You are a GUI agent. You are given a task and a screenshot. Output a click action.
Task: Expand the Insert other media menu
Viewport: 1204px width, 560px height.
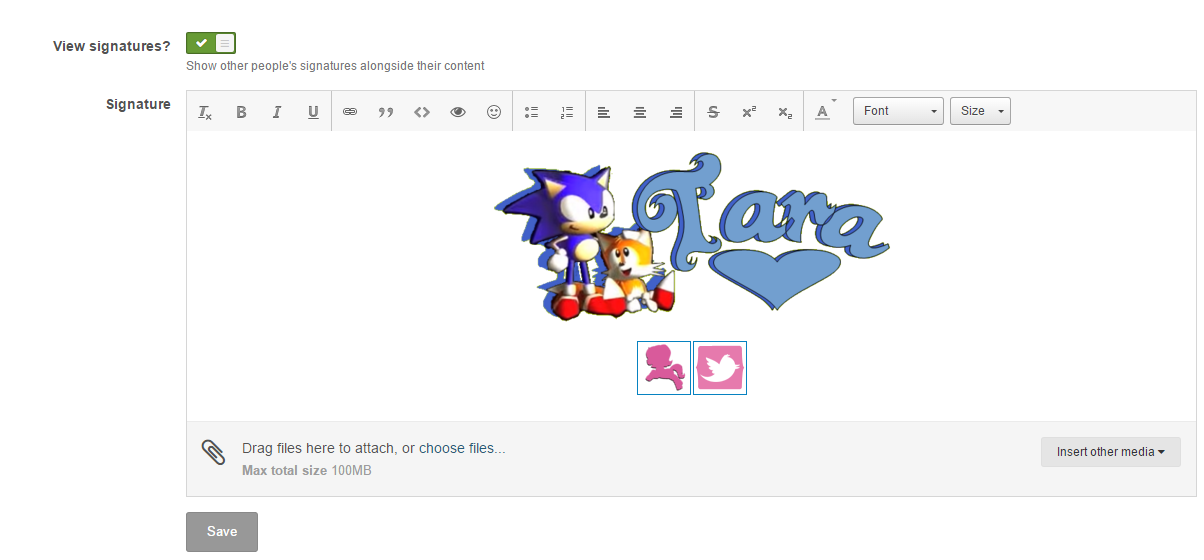click(1111, 452)
